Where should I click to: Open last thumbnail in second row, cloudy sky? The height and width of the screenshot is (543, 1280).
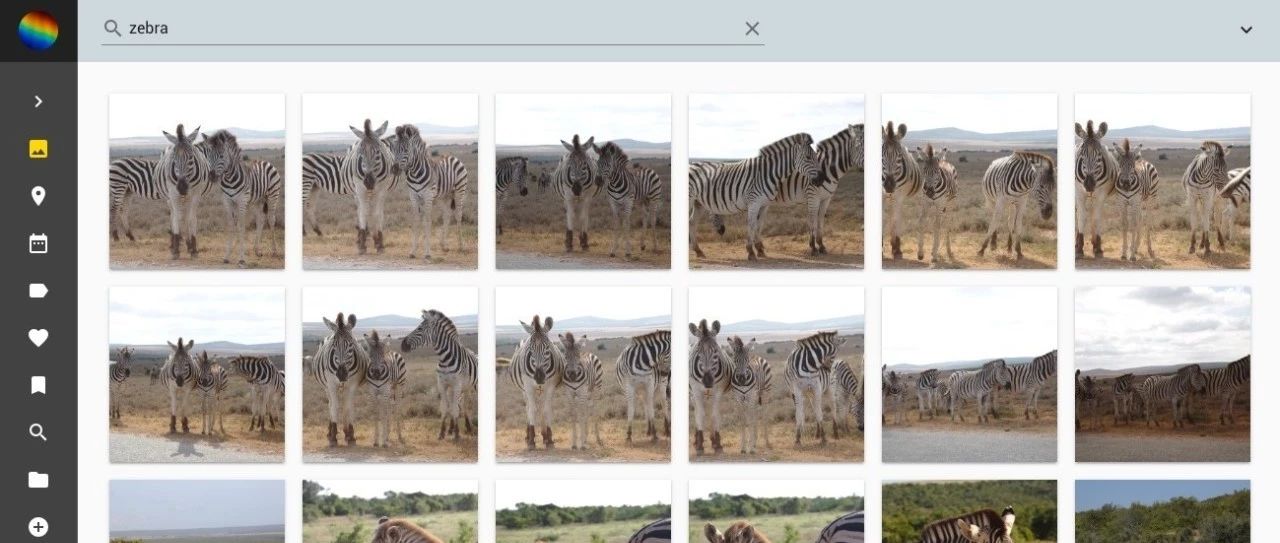point(1162,374)
